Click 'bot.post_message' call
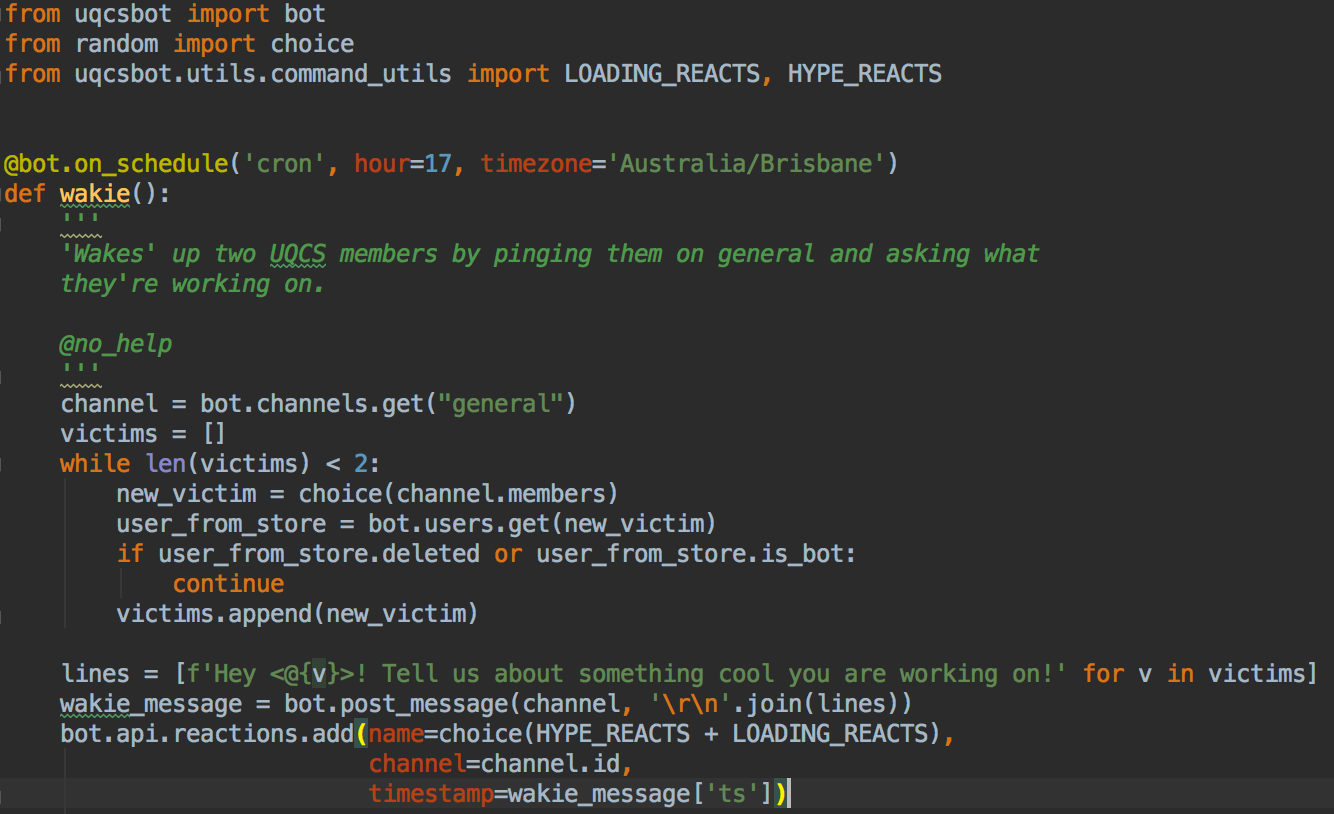This screenshot has height=814, width=1334. tap(396, 704)
